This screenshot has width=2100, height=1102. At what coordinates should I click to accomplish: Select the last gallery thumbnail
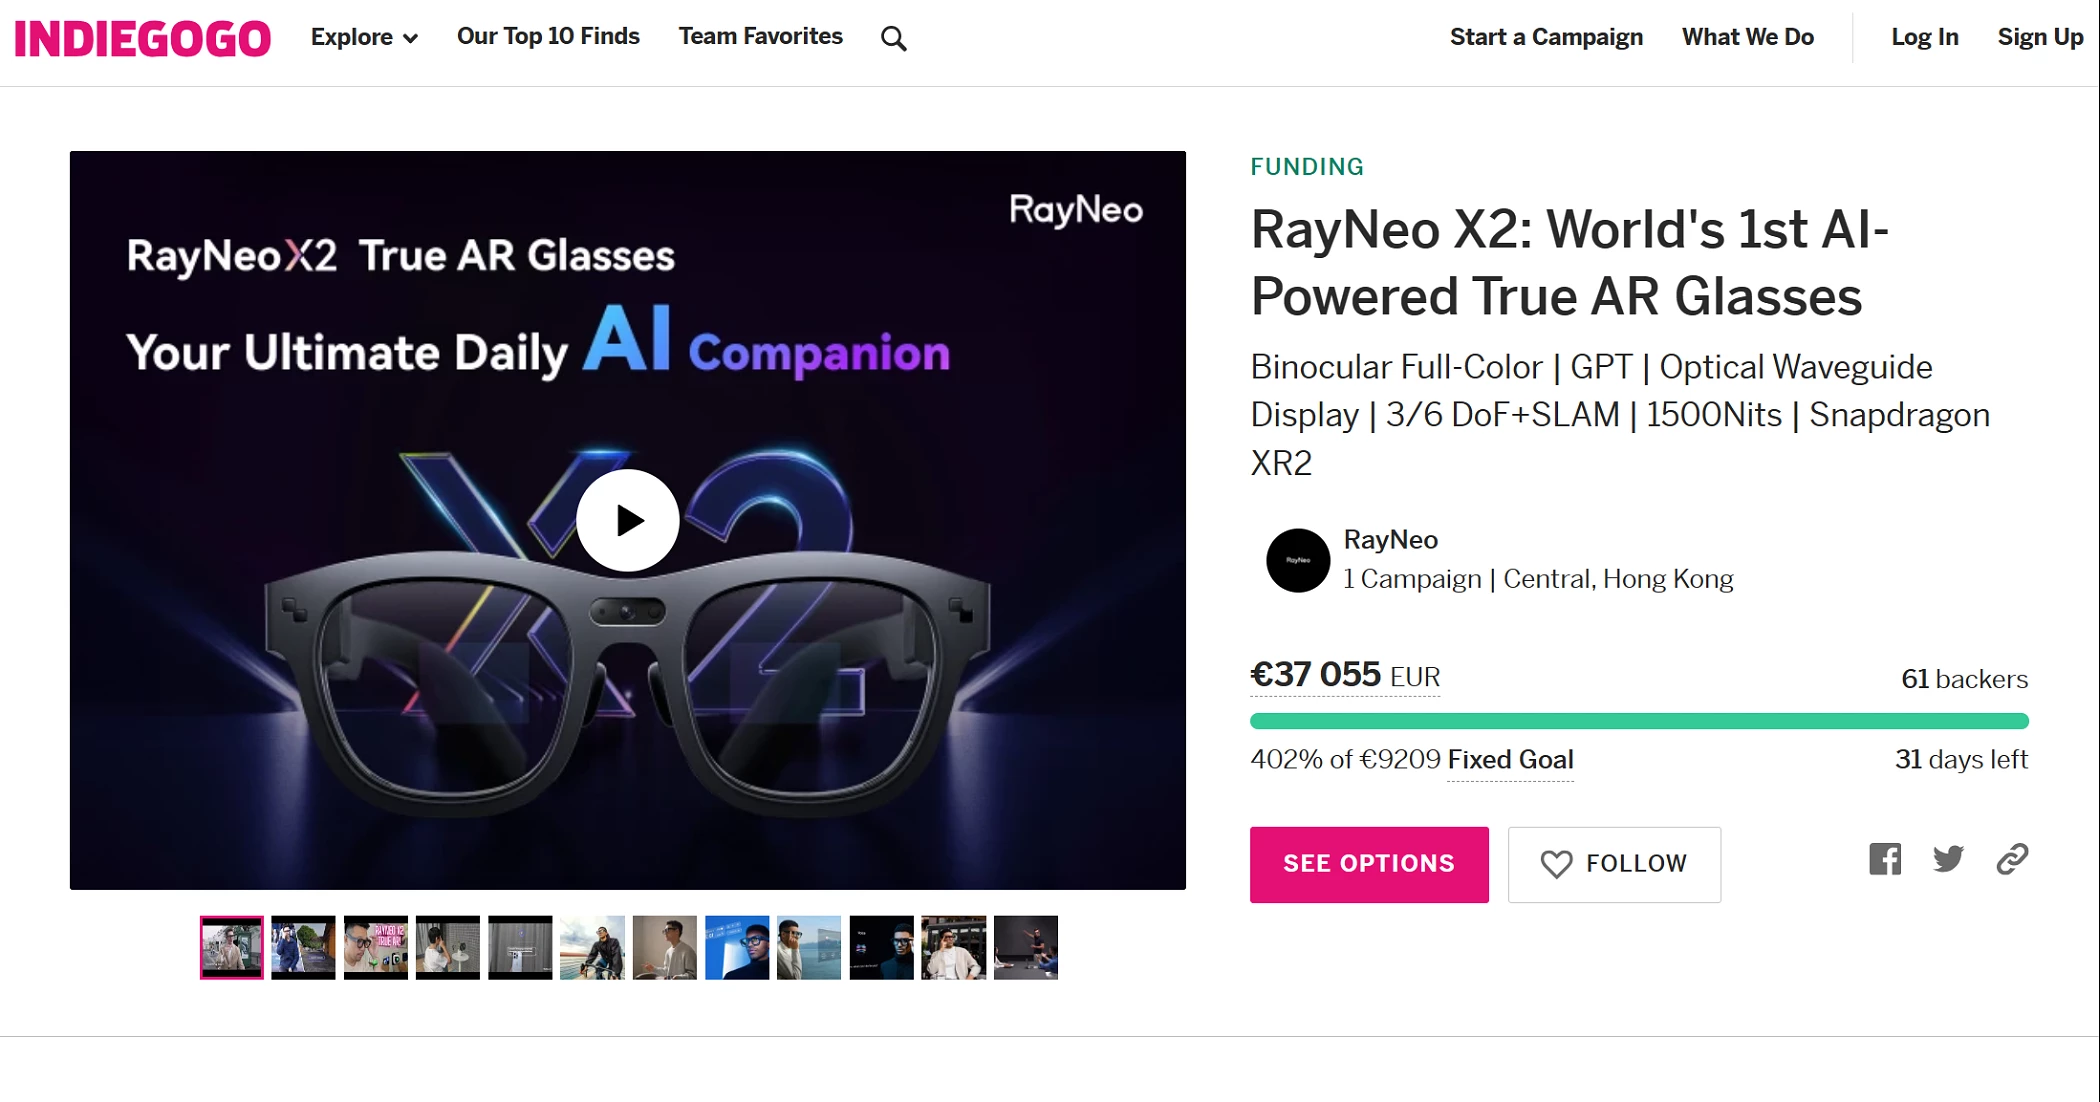[x=1025, y=947]
